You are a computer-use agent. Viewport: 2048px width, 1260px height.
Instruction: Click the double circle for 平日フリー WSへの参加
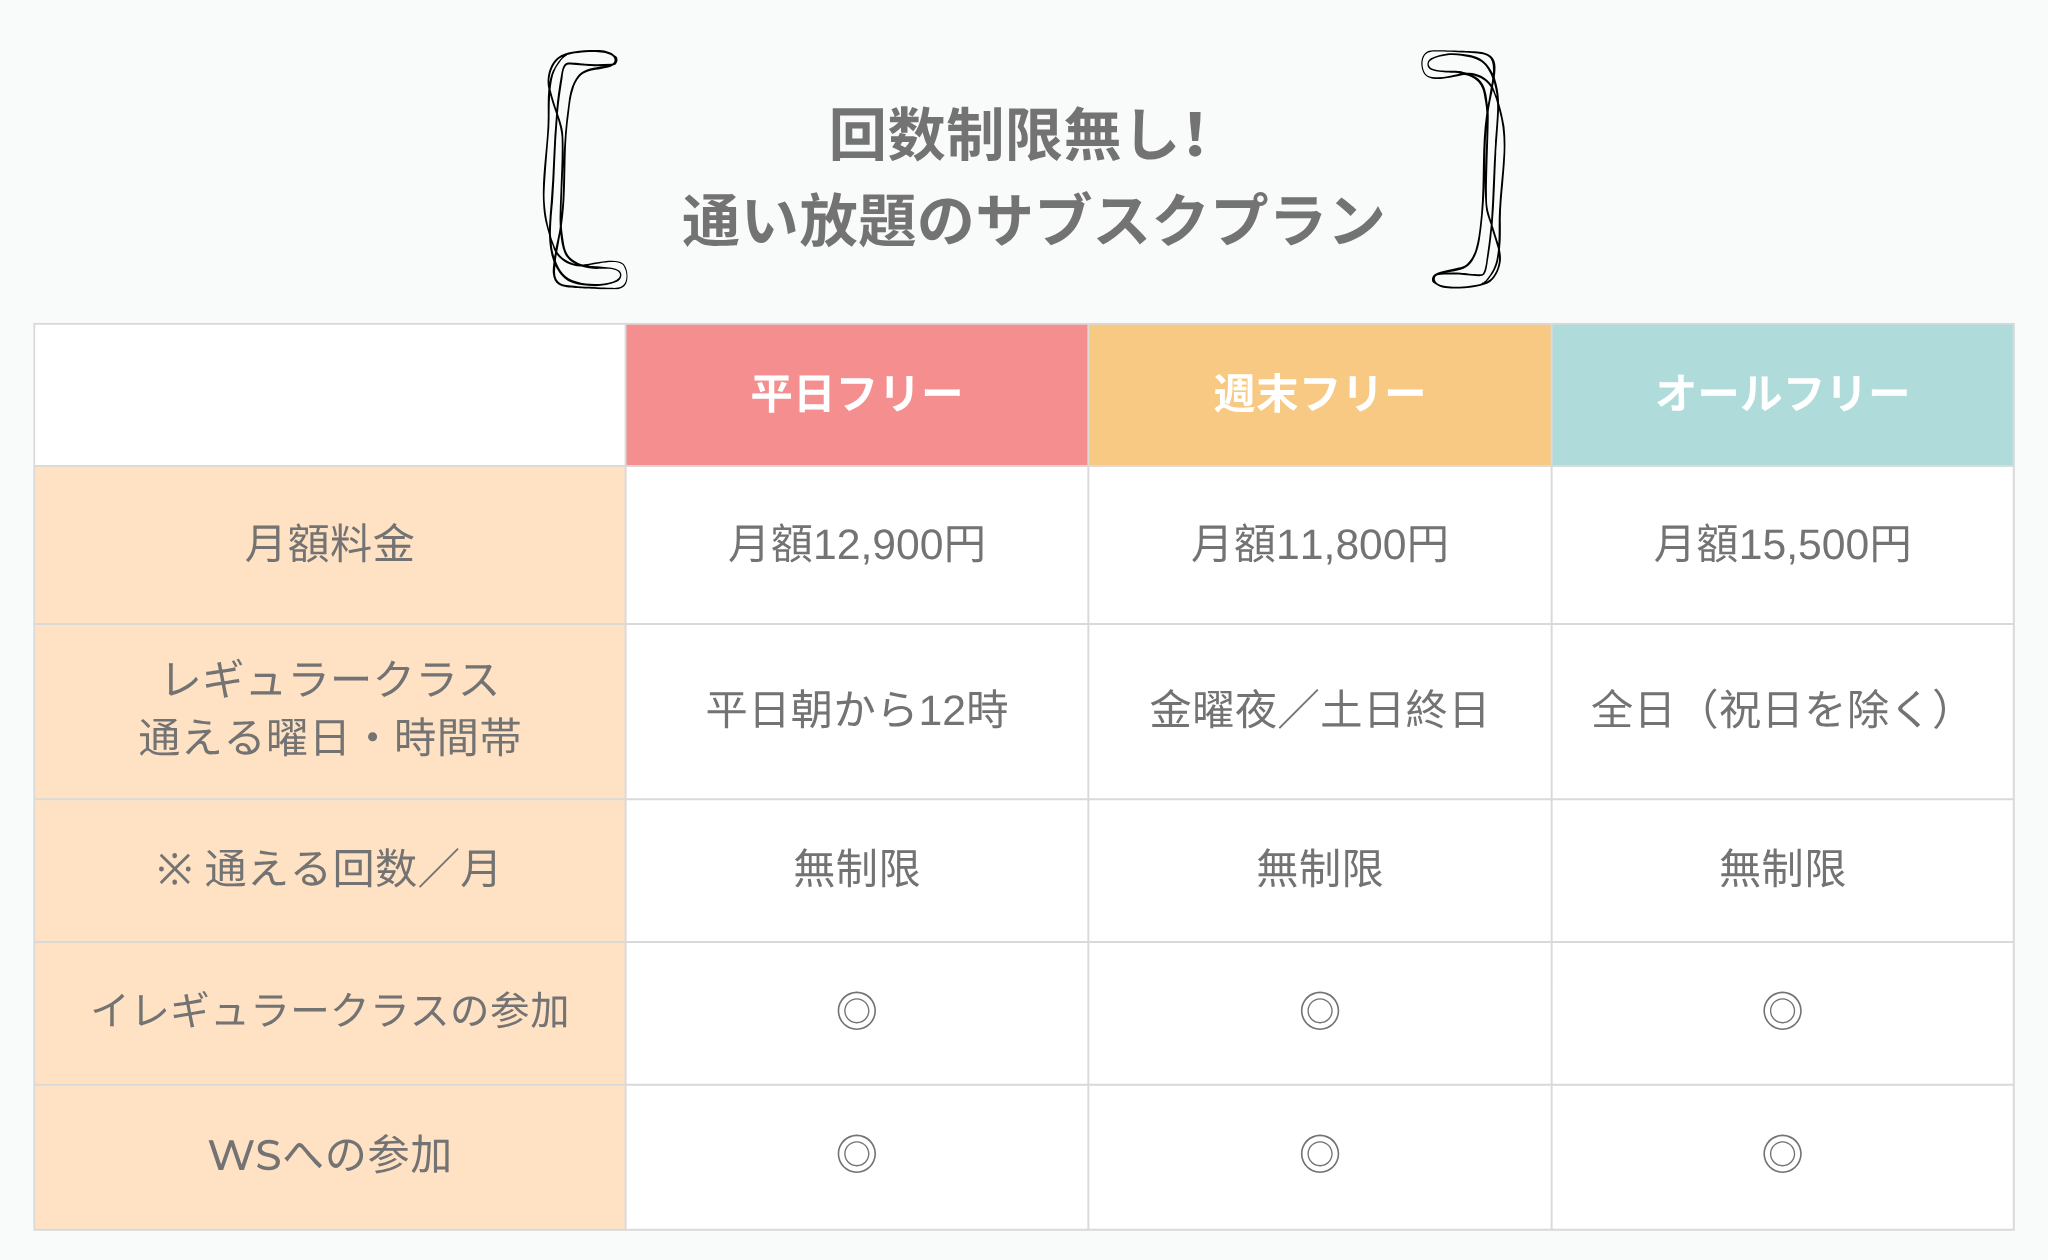[x=856, y=1154]
